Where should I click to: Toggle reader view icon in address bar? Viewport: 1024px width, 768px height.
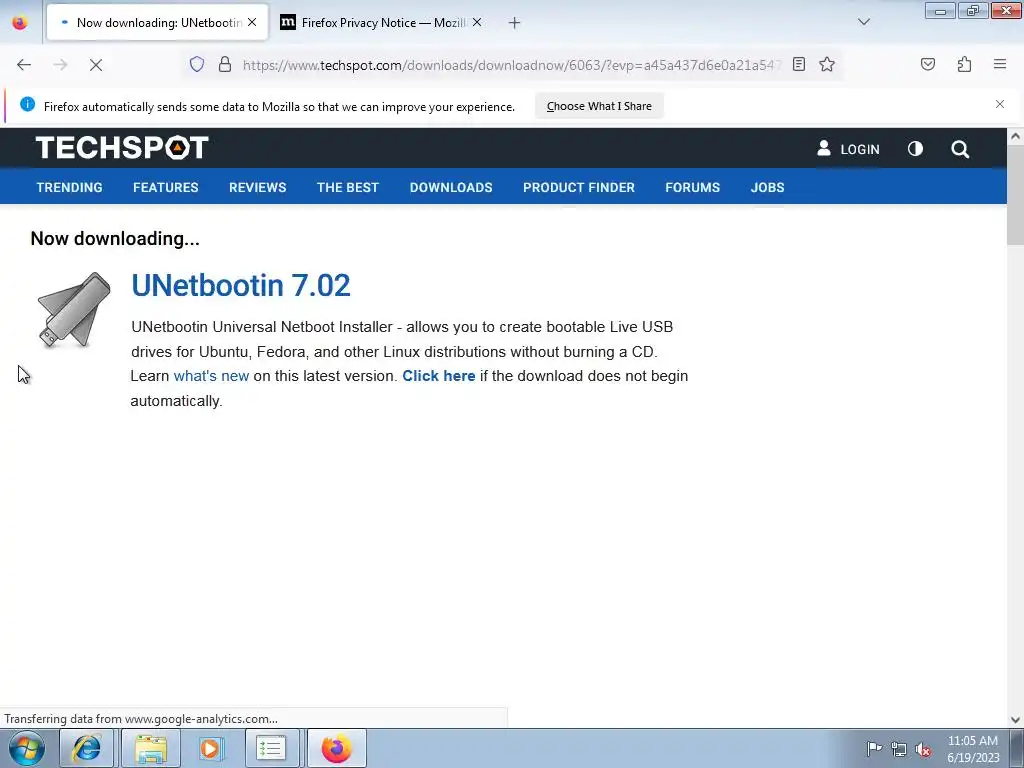tap(799, 64)
